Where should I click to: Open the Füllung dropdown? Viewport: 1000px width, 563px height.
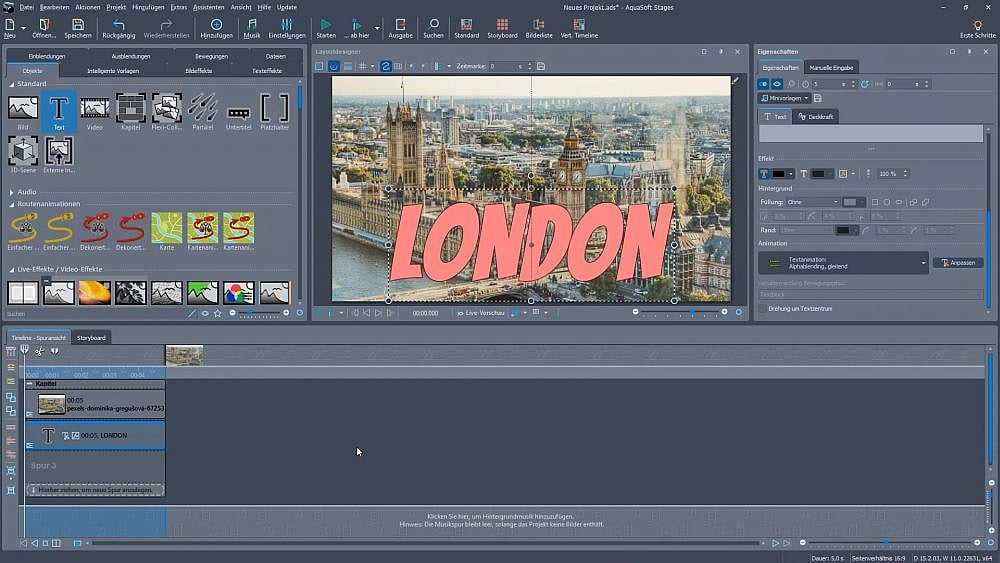tap(813, 202)
